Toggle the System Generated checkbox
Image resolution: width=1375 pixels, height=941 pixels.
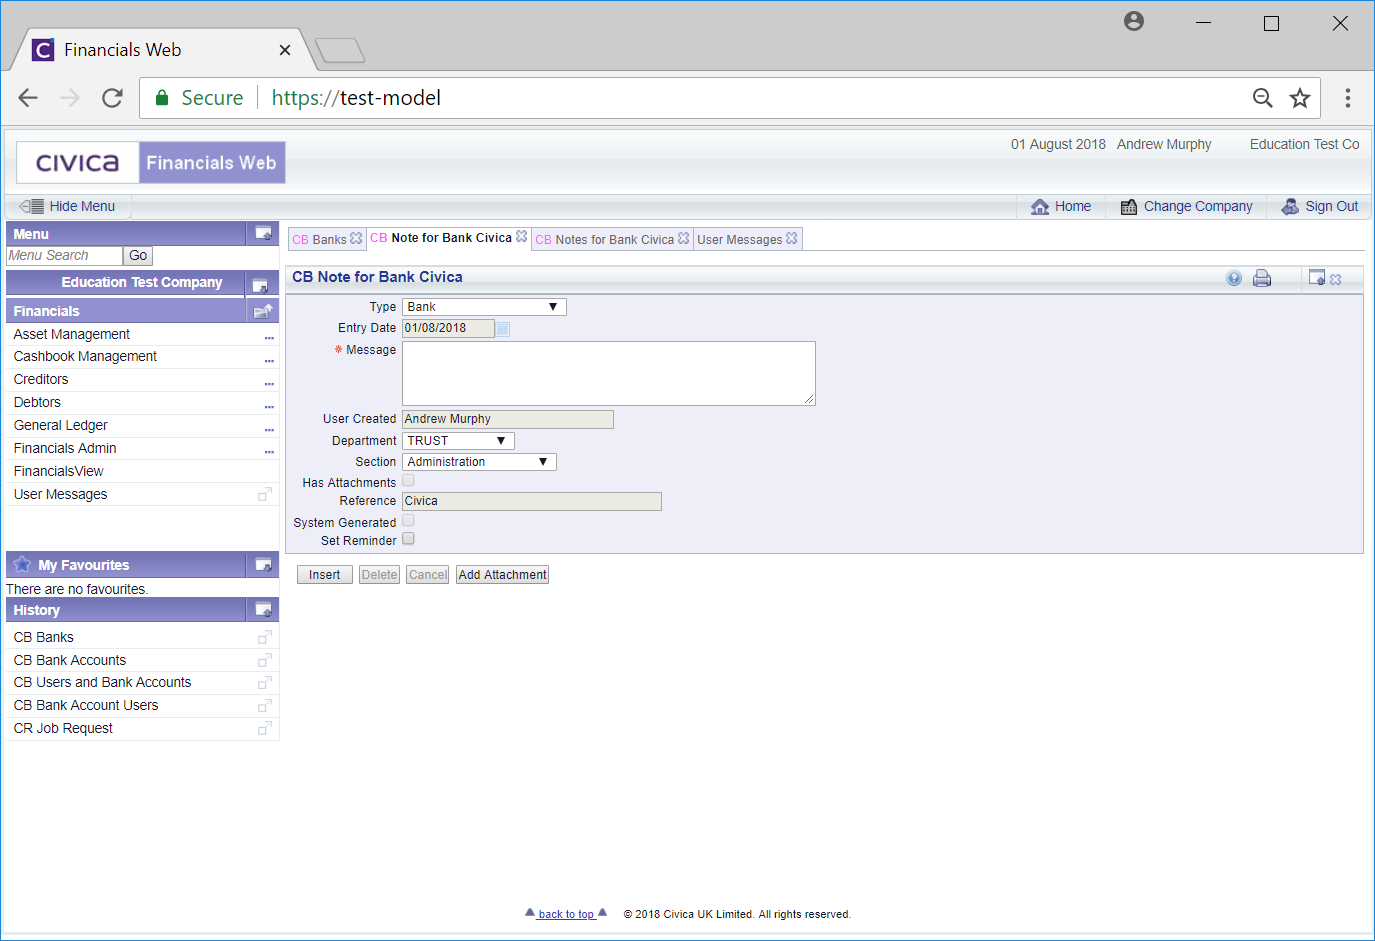(x=408, y=521)
